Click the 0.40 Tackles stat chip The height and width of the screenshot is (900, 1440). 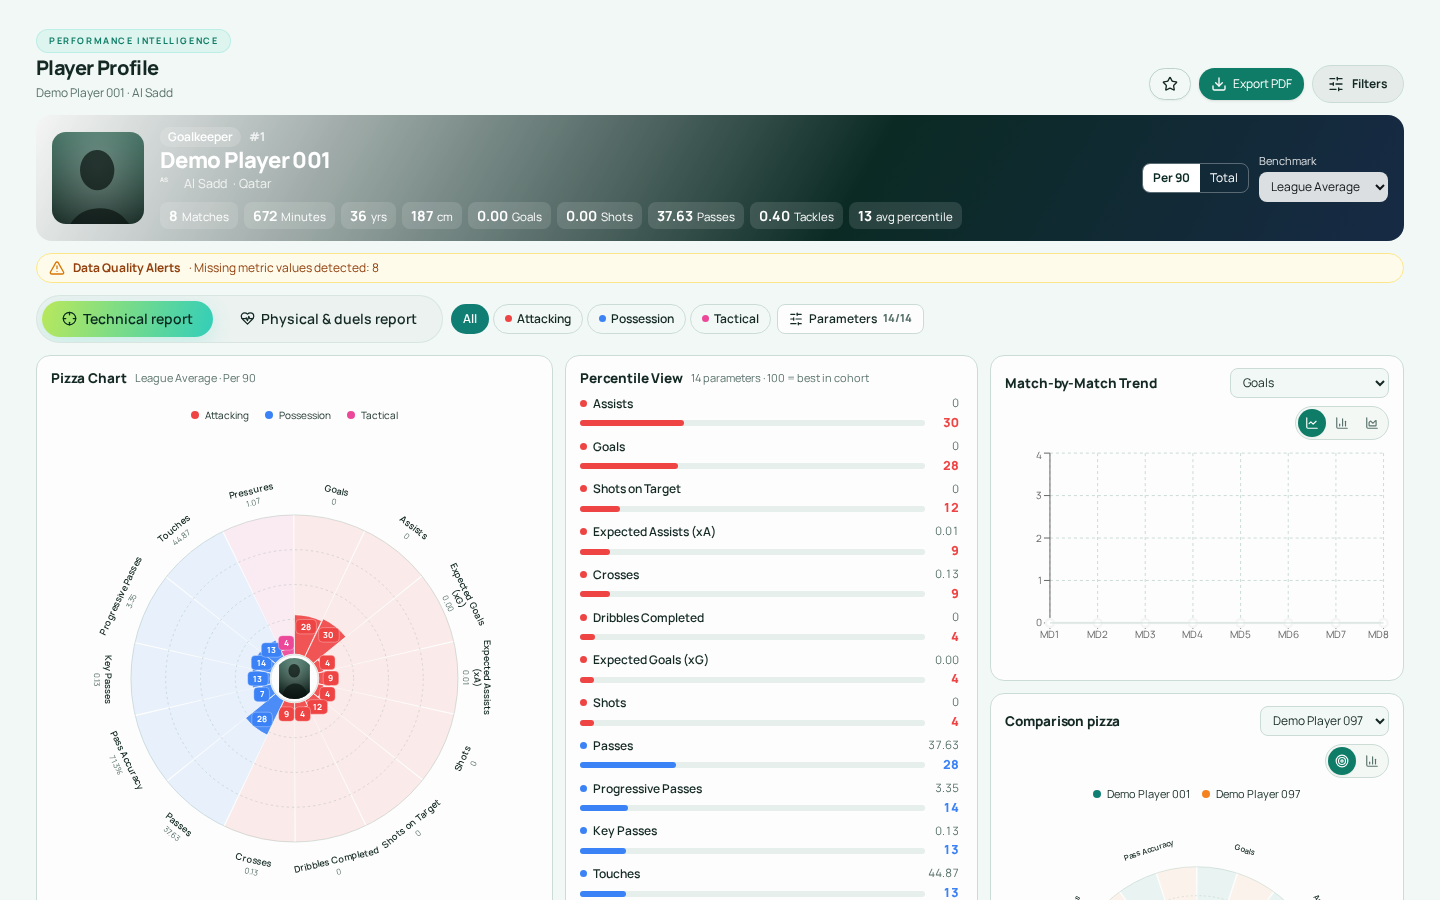[x=796, y=216]
